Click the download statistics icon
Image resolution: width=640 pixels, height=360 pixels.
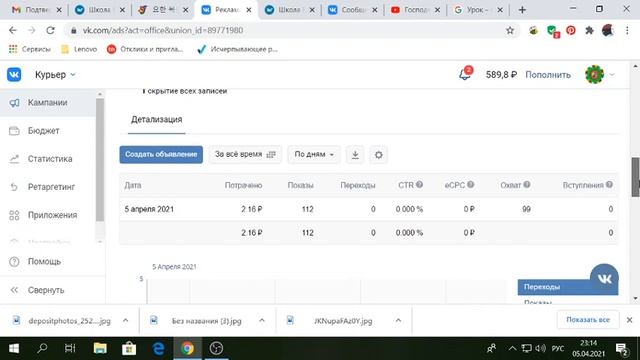tap(355, 155)
